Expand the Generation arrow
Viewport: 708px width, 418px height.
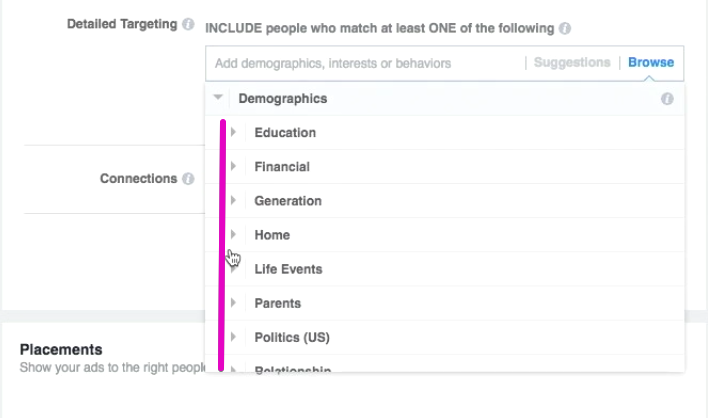233,200
